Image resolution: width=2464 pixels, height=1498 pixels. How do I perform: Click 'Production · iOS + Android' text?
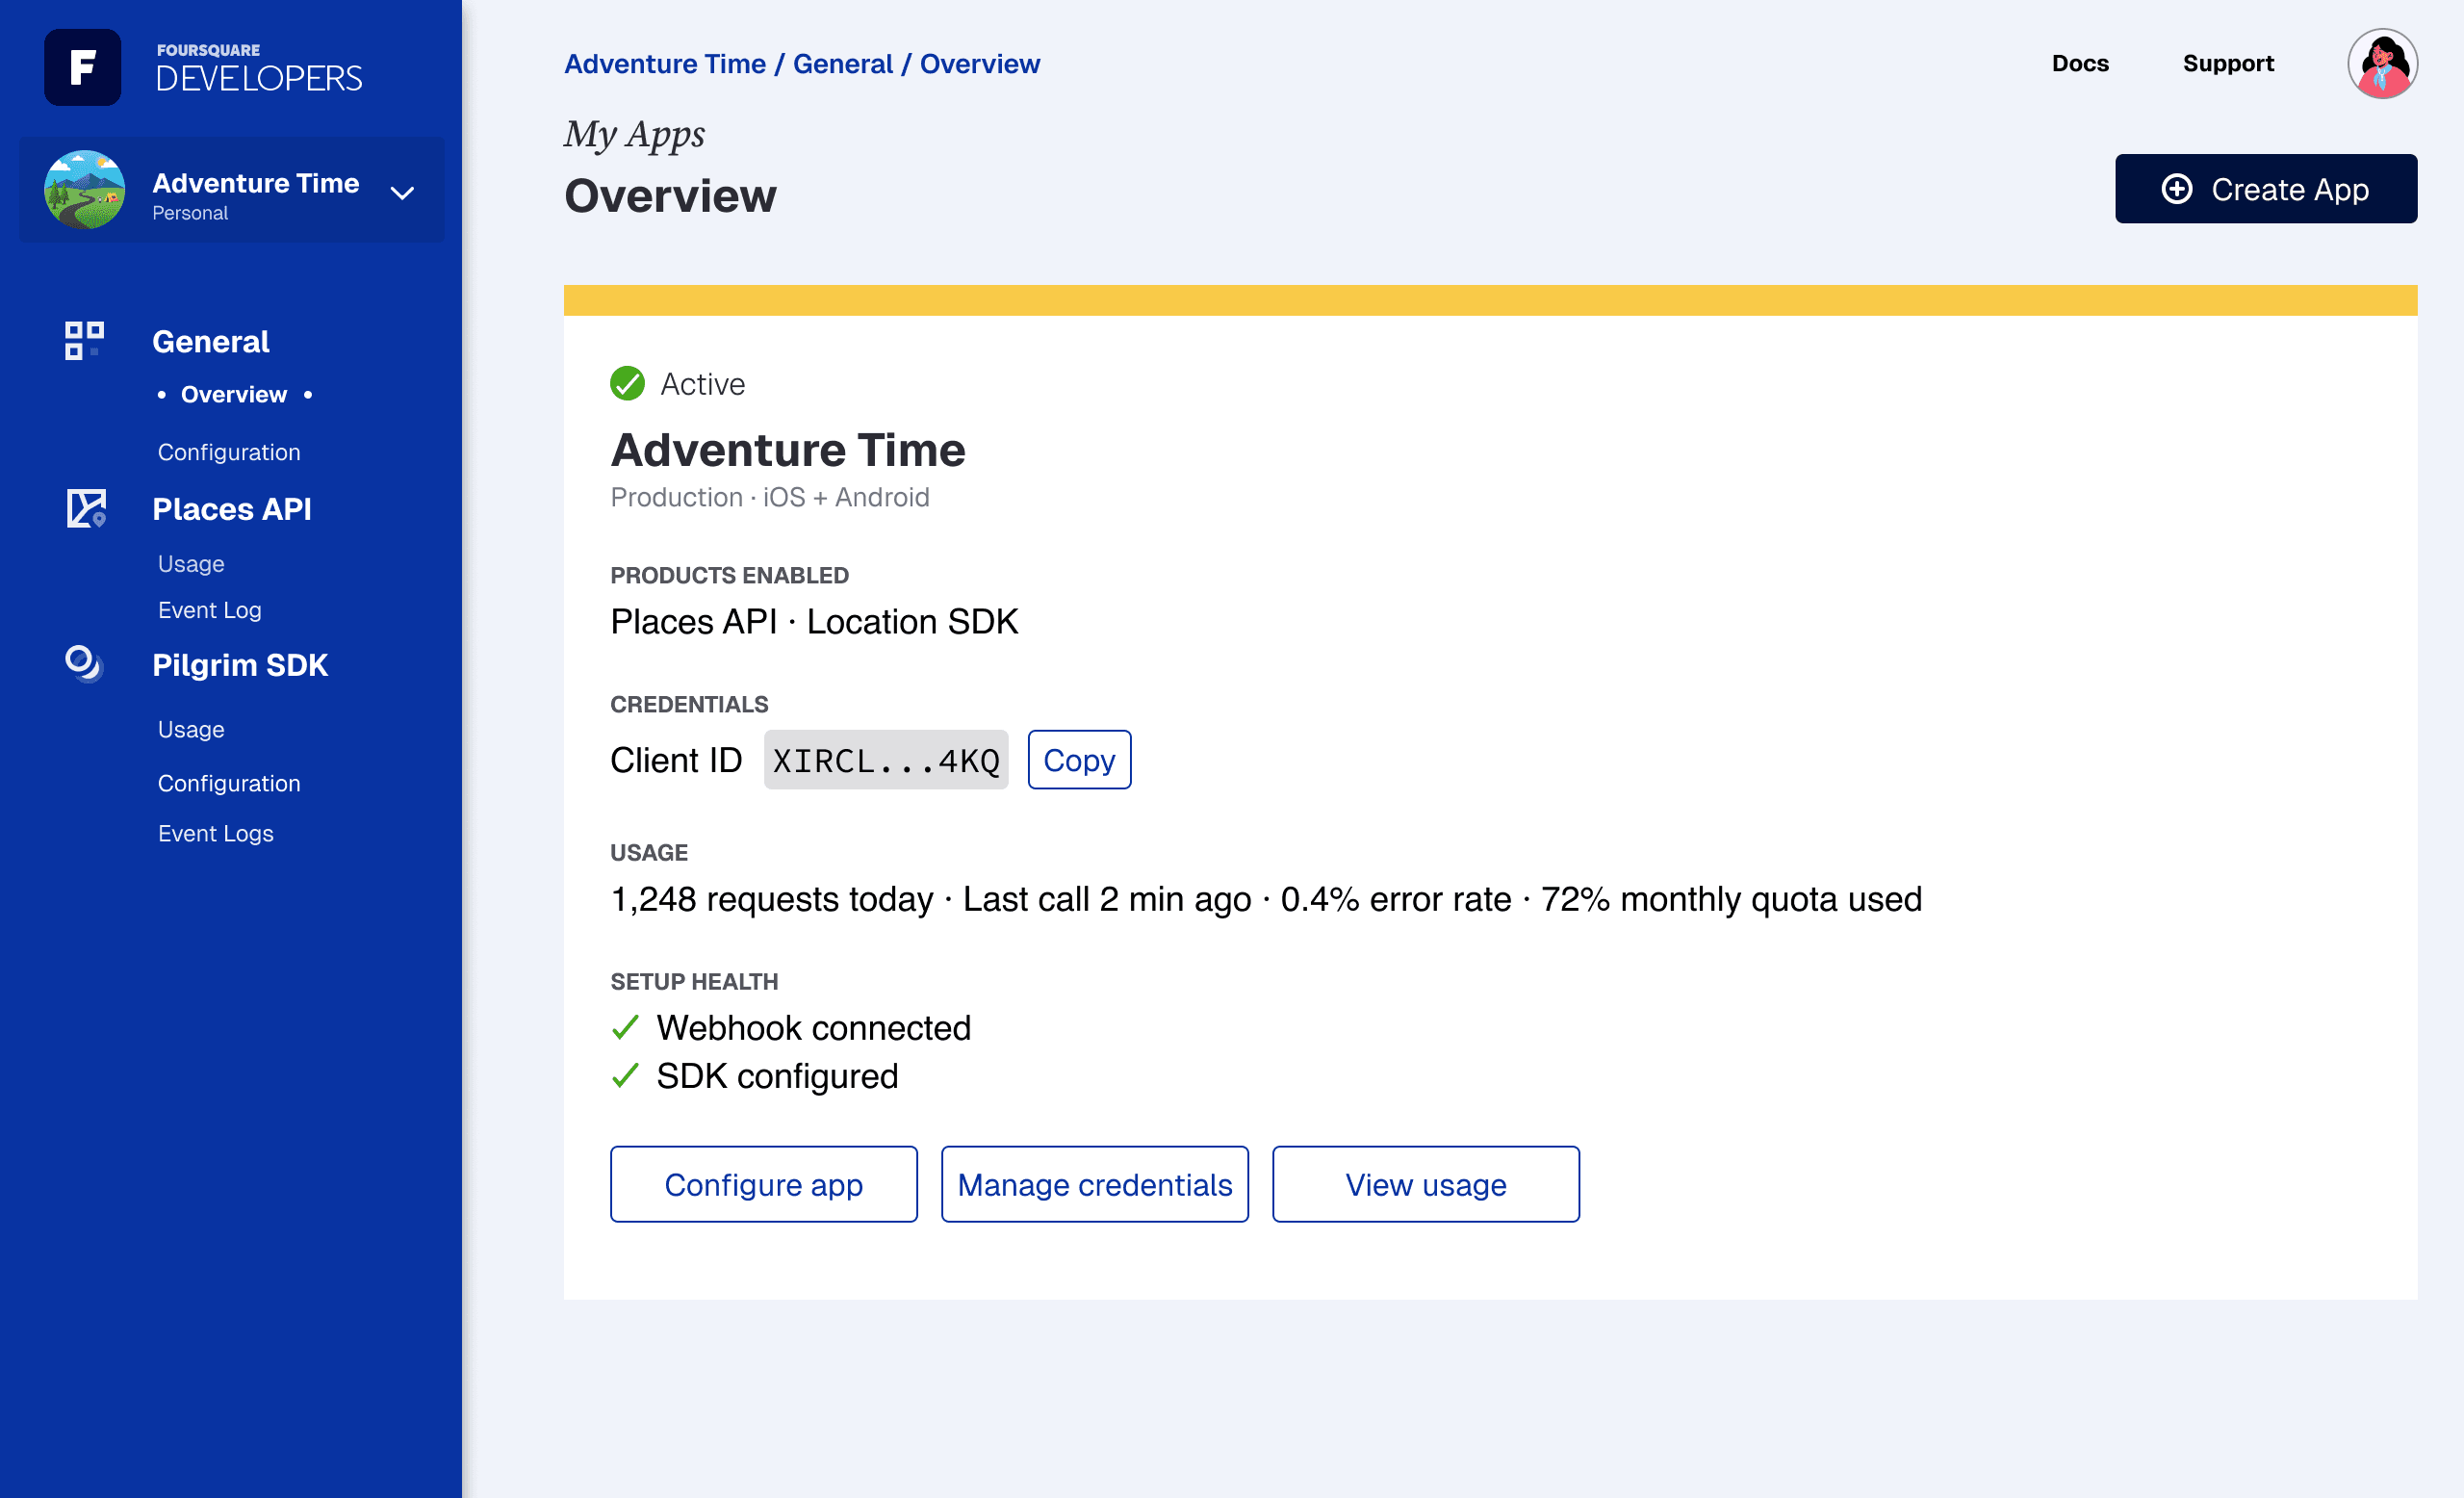[x=770, y=497]
